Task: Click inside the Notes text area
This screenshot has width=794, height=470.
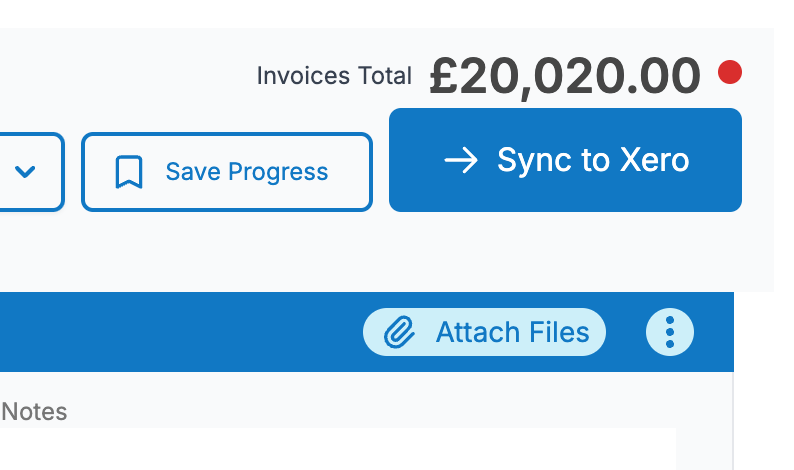Action: [338, 449]
